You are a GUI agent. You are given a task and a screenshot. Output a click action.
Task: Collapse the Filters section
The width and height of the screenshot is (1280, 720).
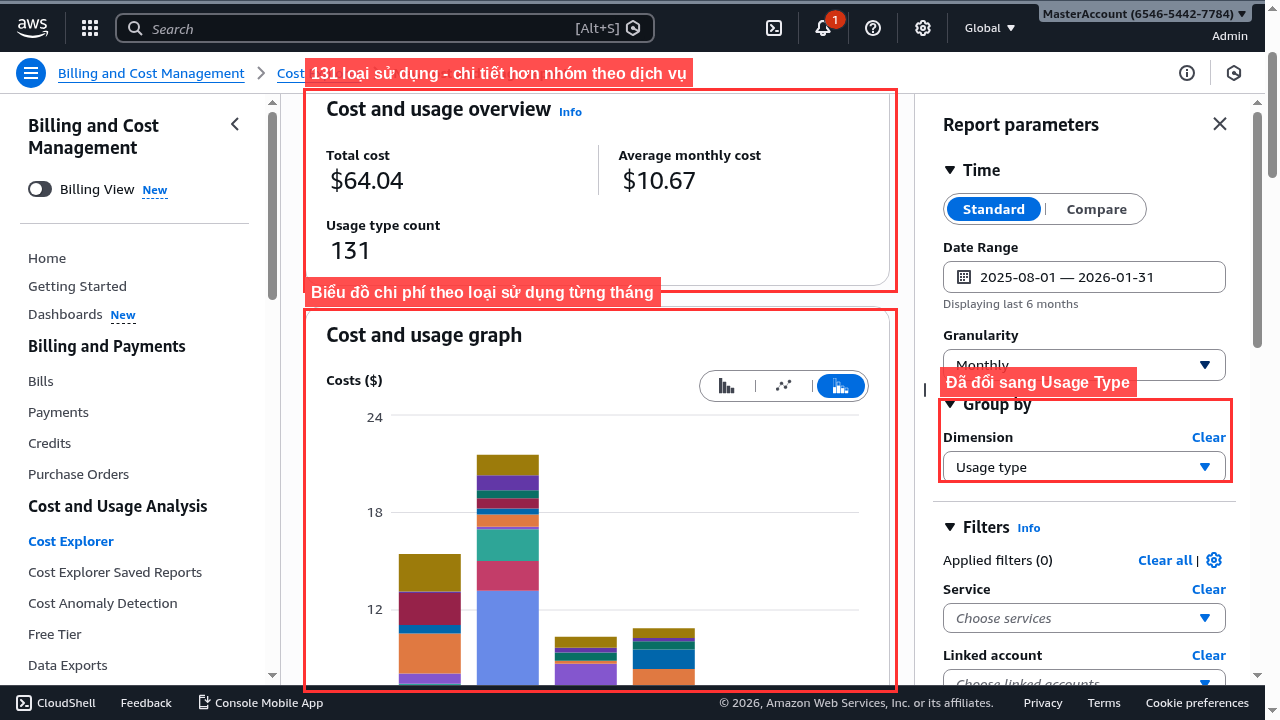pyautogui.click(x=949, y=527)
